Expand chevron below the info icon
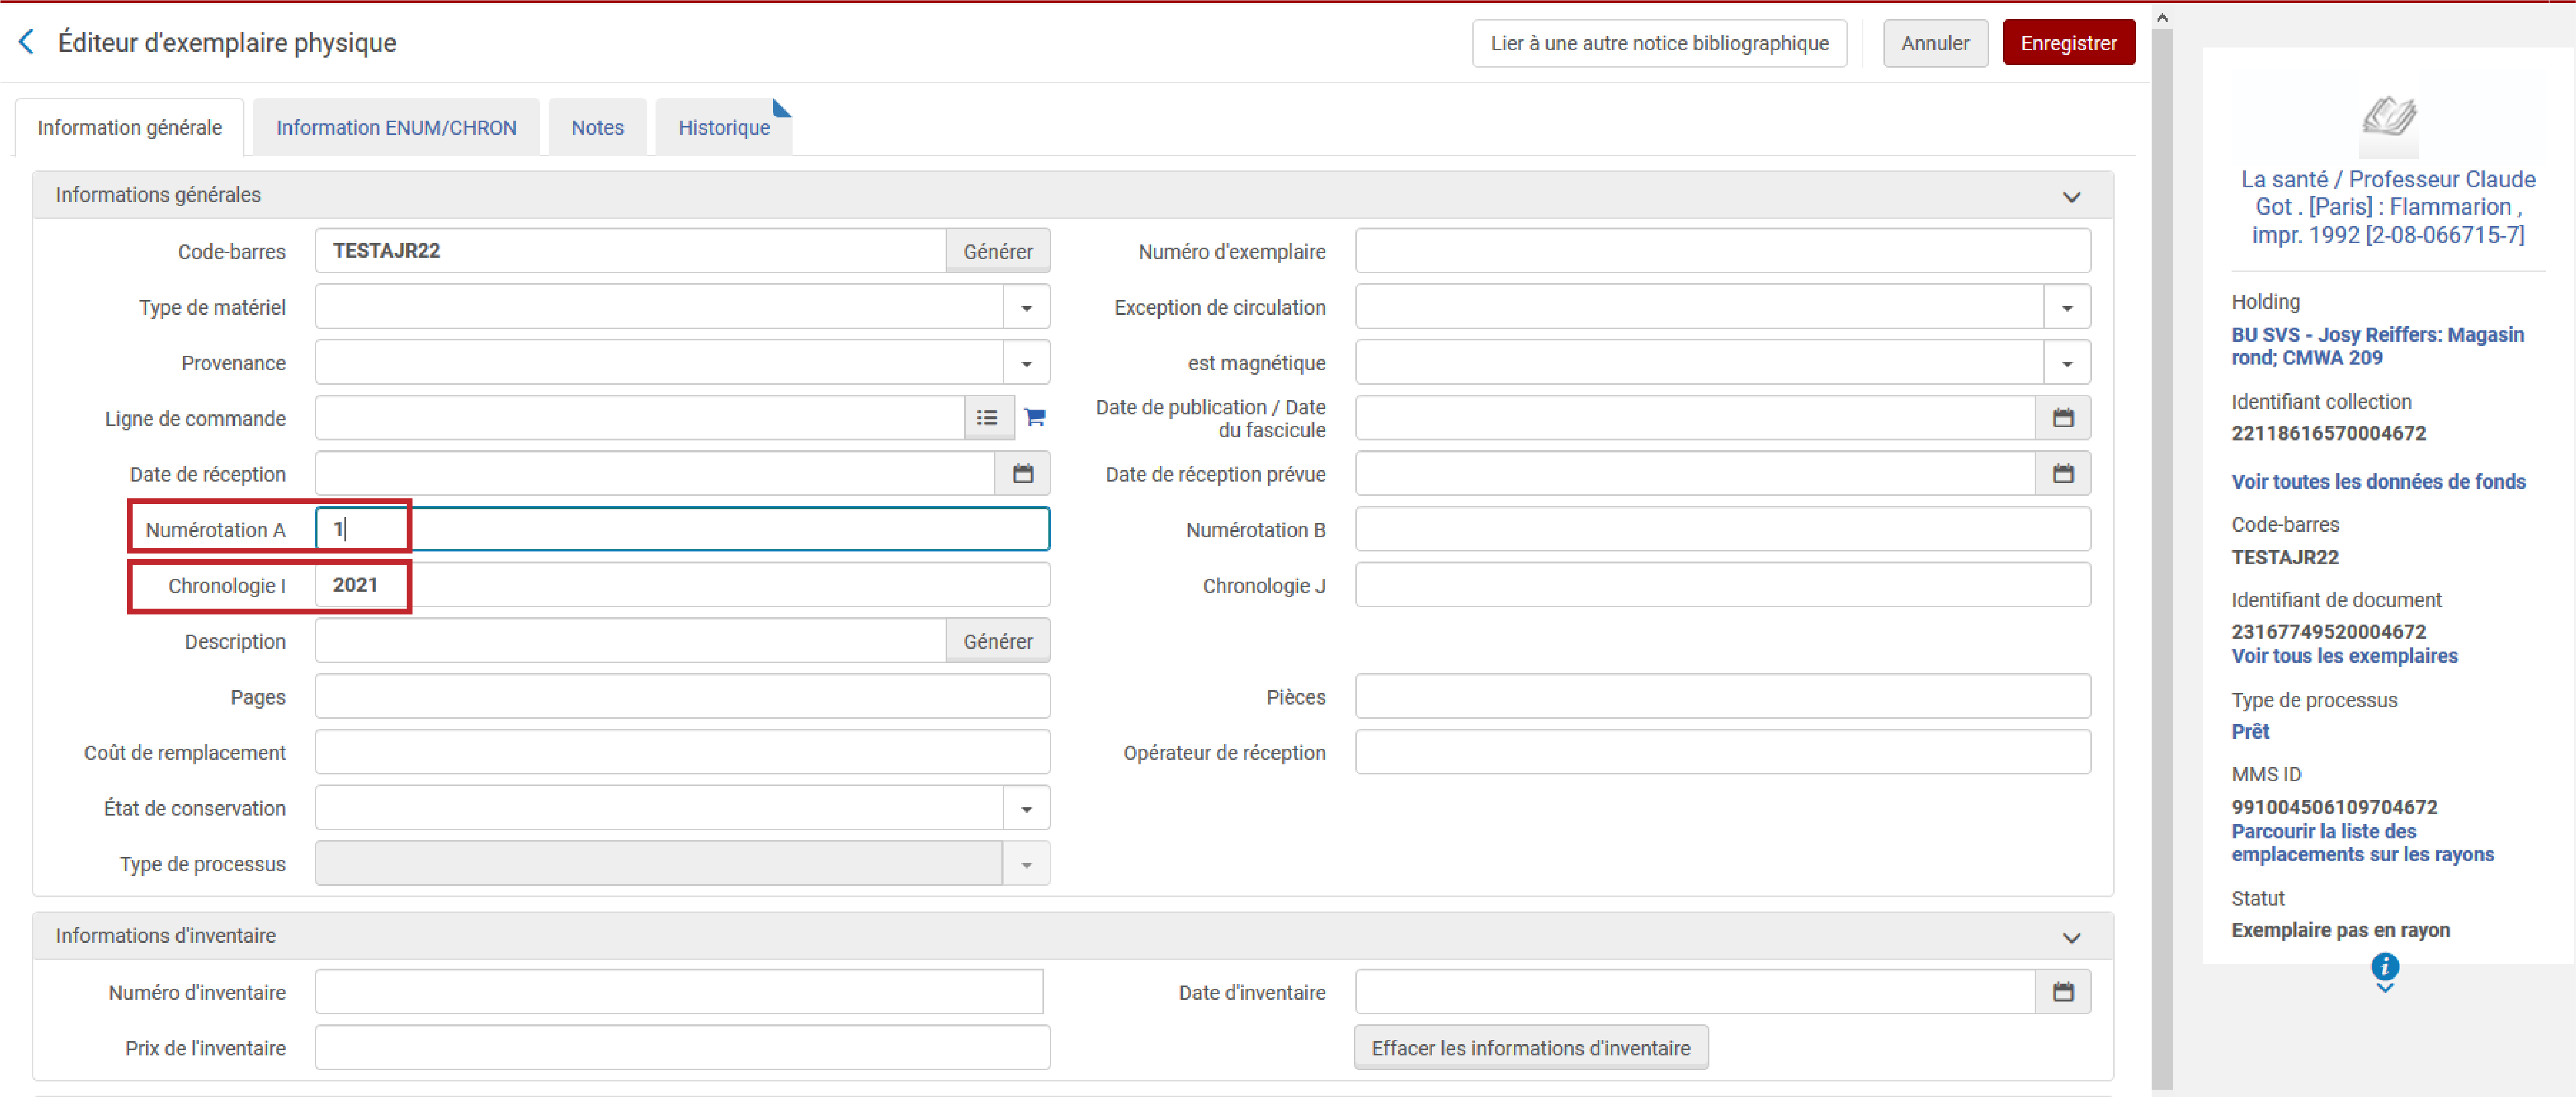The height and width of the screenshot is (1097, 2576). pyautogui.click(x=2384, y=988)
